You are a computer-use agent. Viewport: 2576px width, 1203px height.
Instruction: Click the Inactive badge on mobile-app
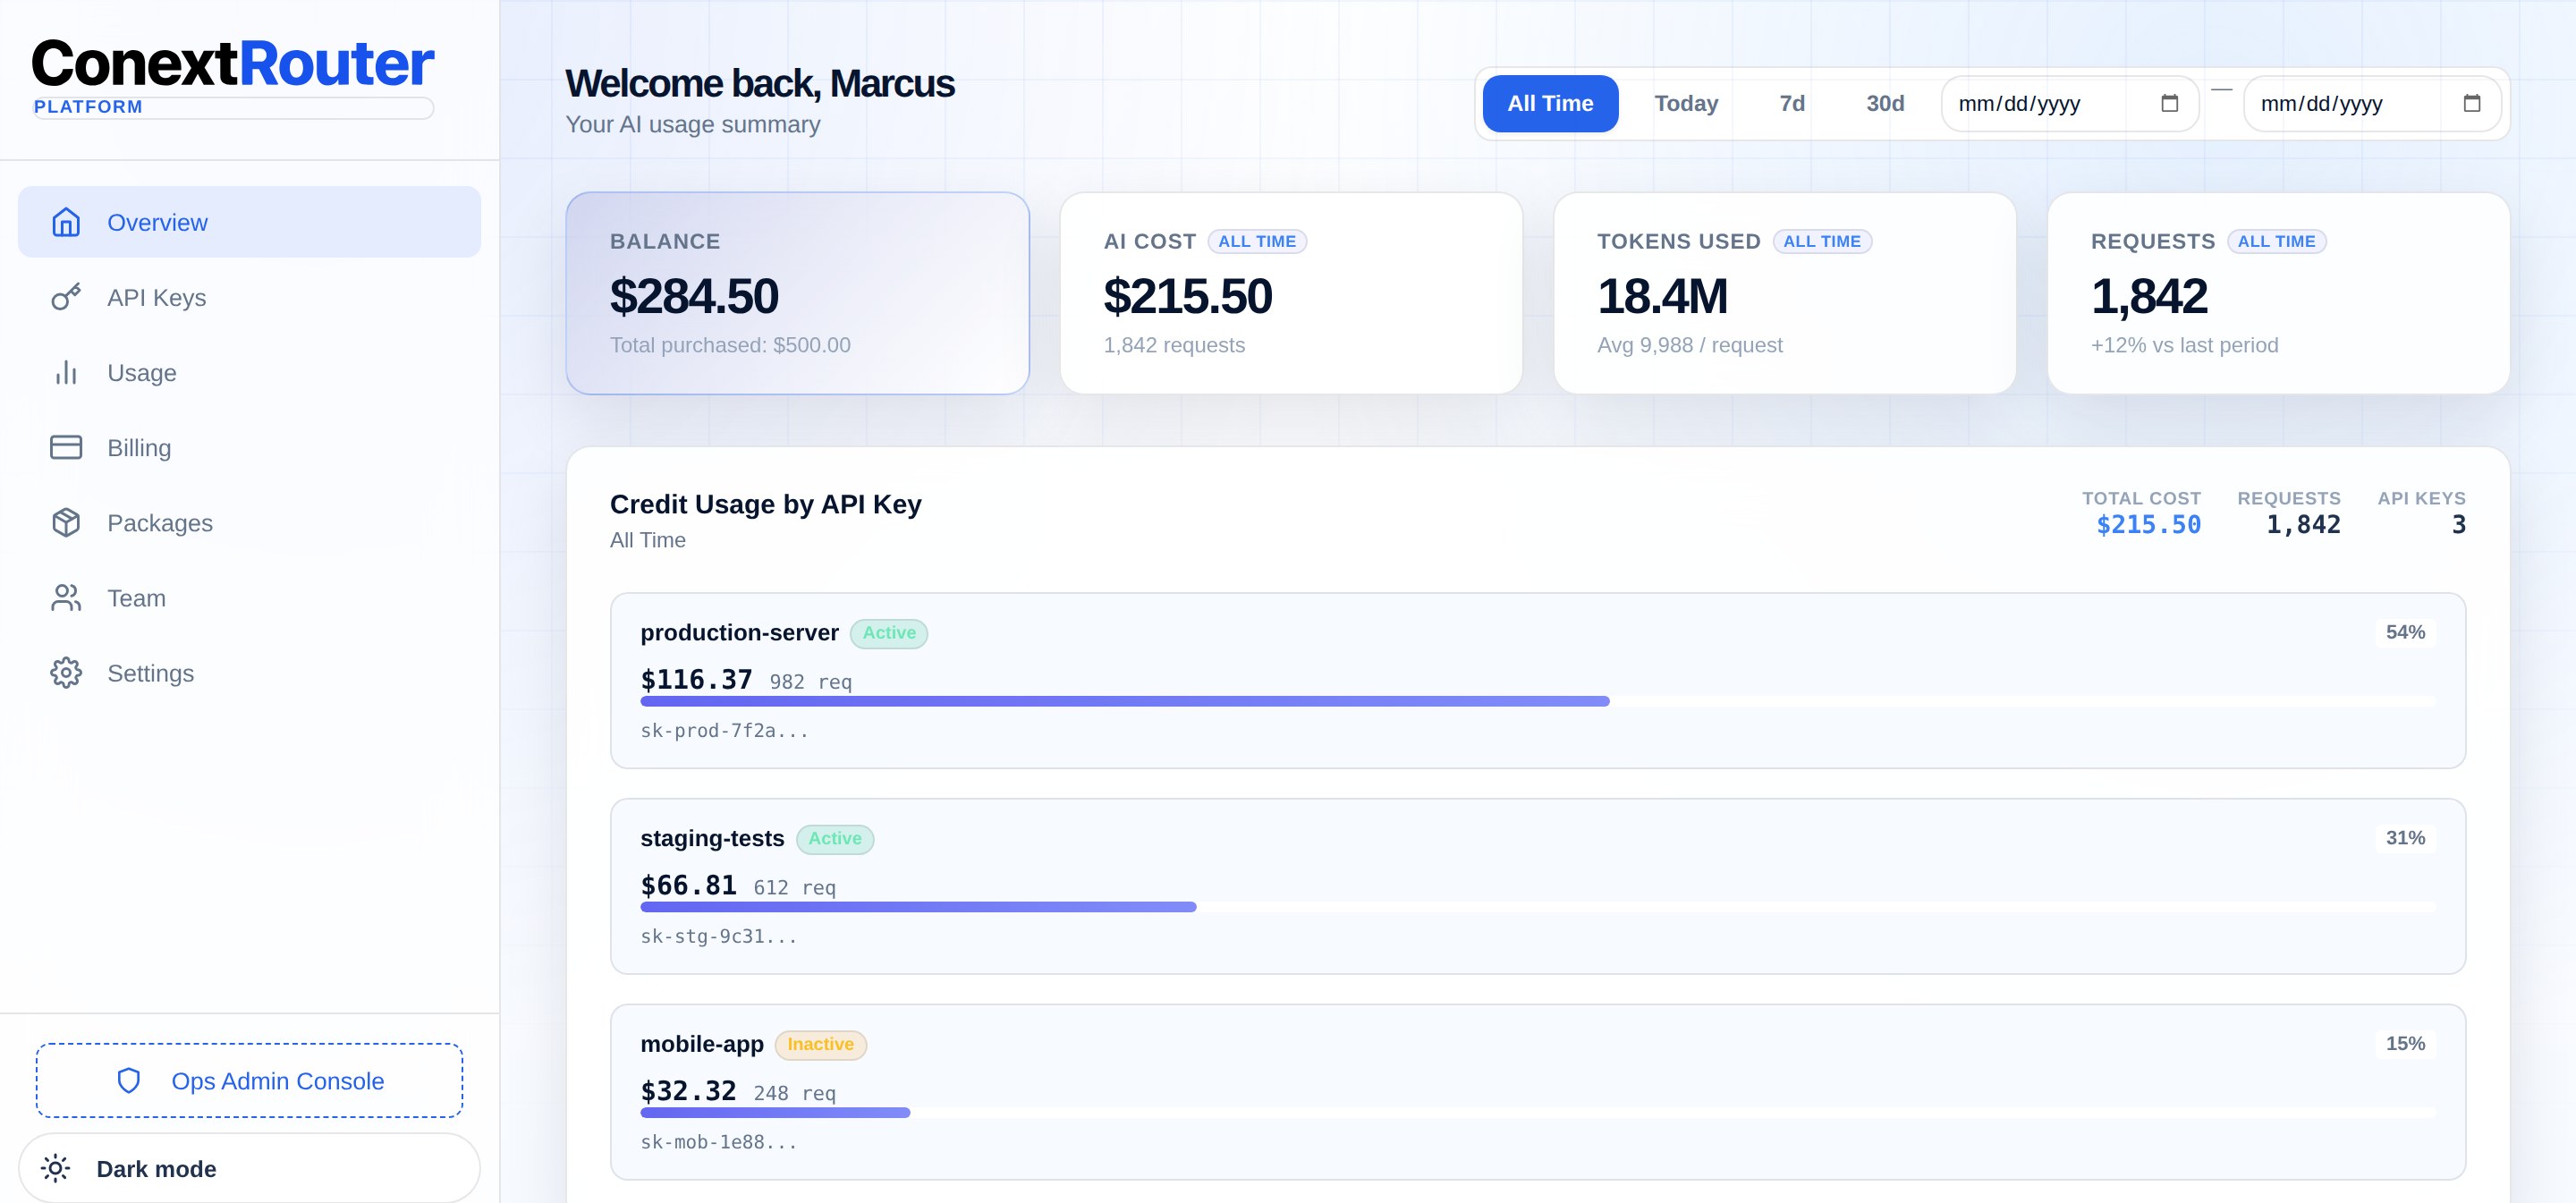[821, 1044]
